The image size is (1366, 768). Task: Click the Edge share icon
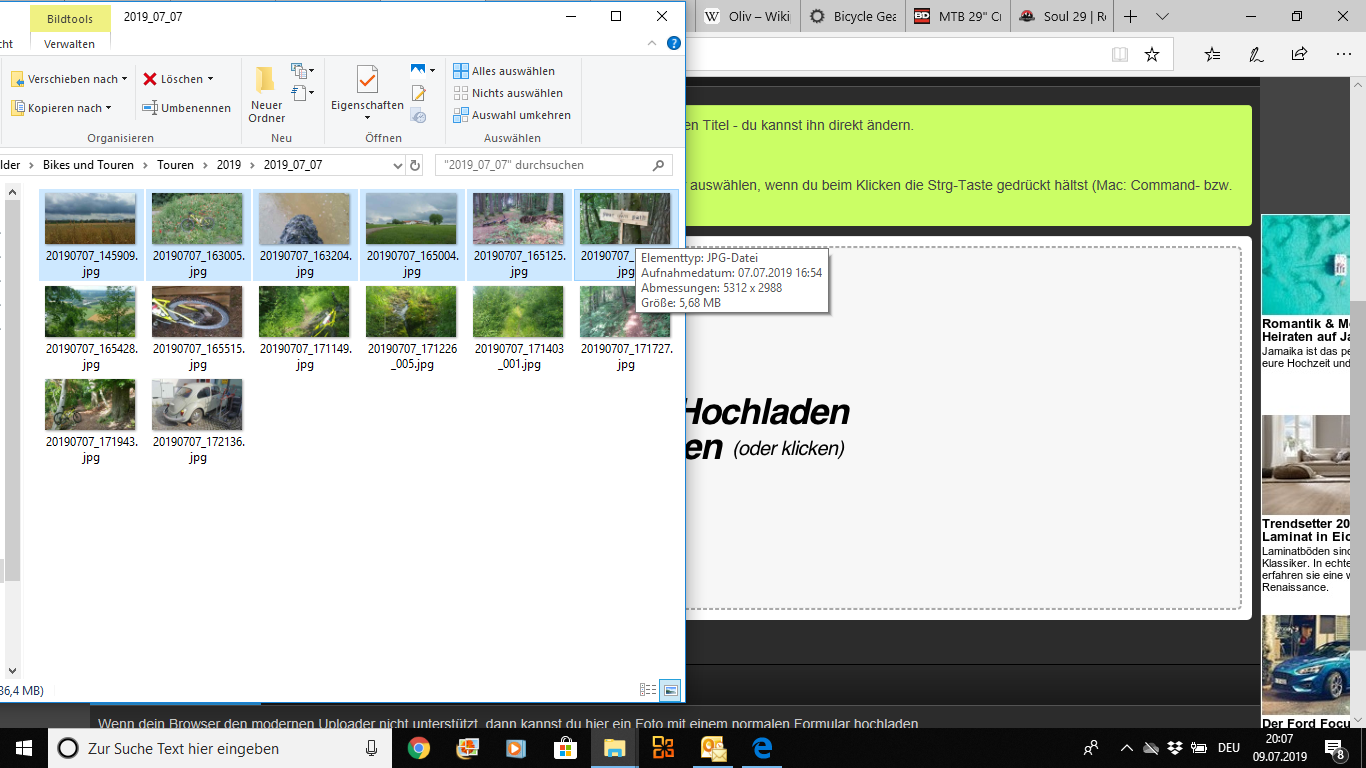tap(1299, 54)
